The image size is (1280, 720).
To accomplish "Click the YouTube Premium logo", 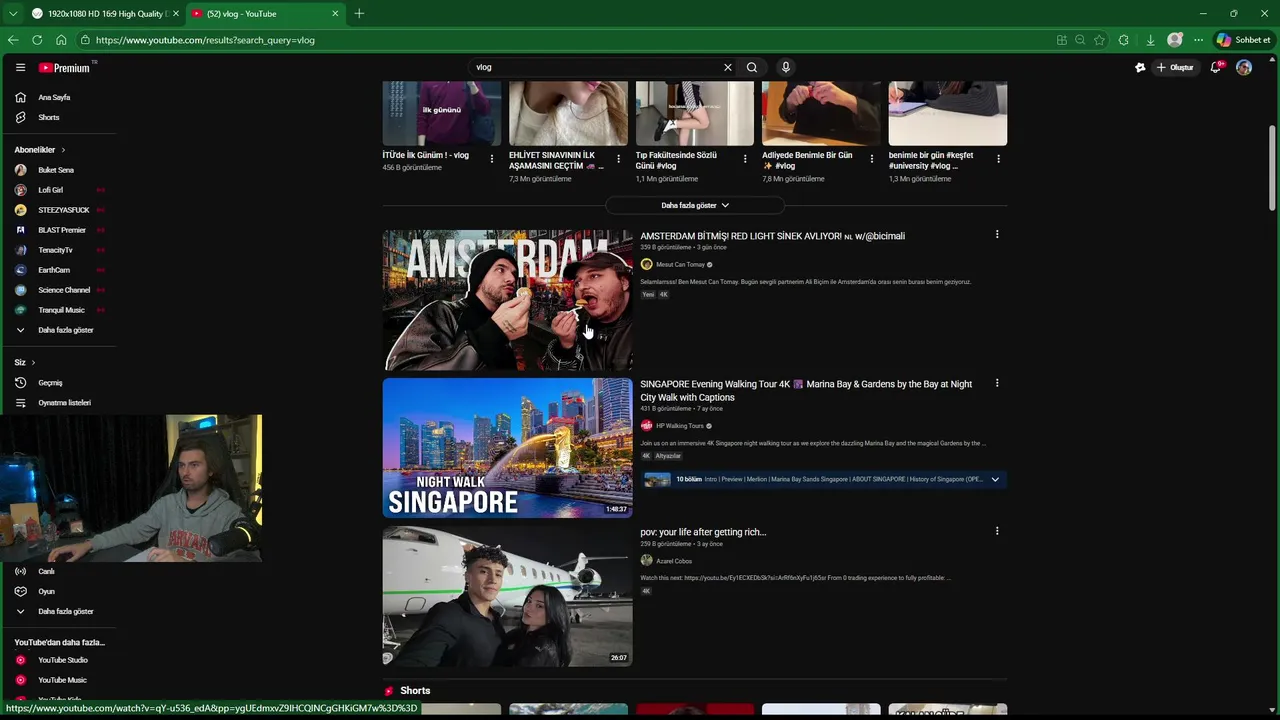I will [66, 67].
